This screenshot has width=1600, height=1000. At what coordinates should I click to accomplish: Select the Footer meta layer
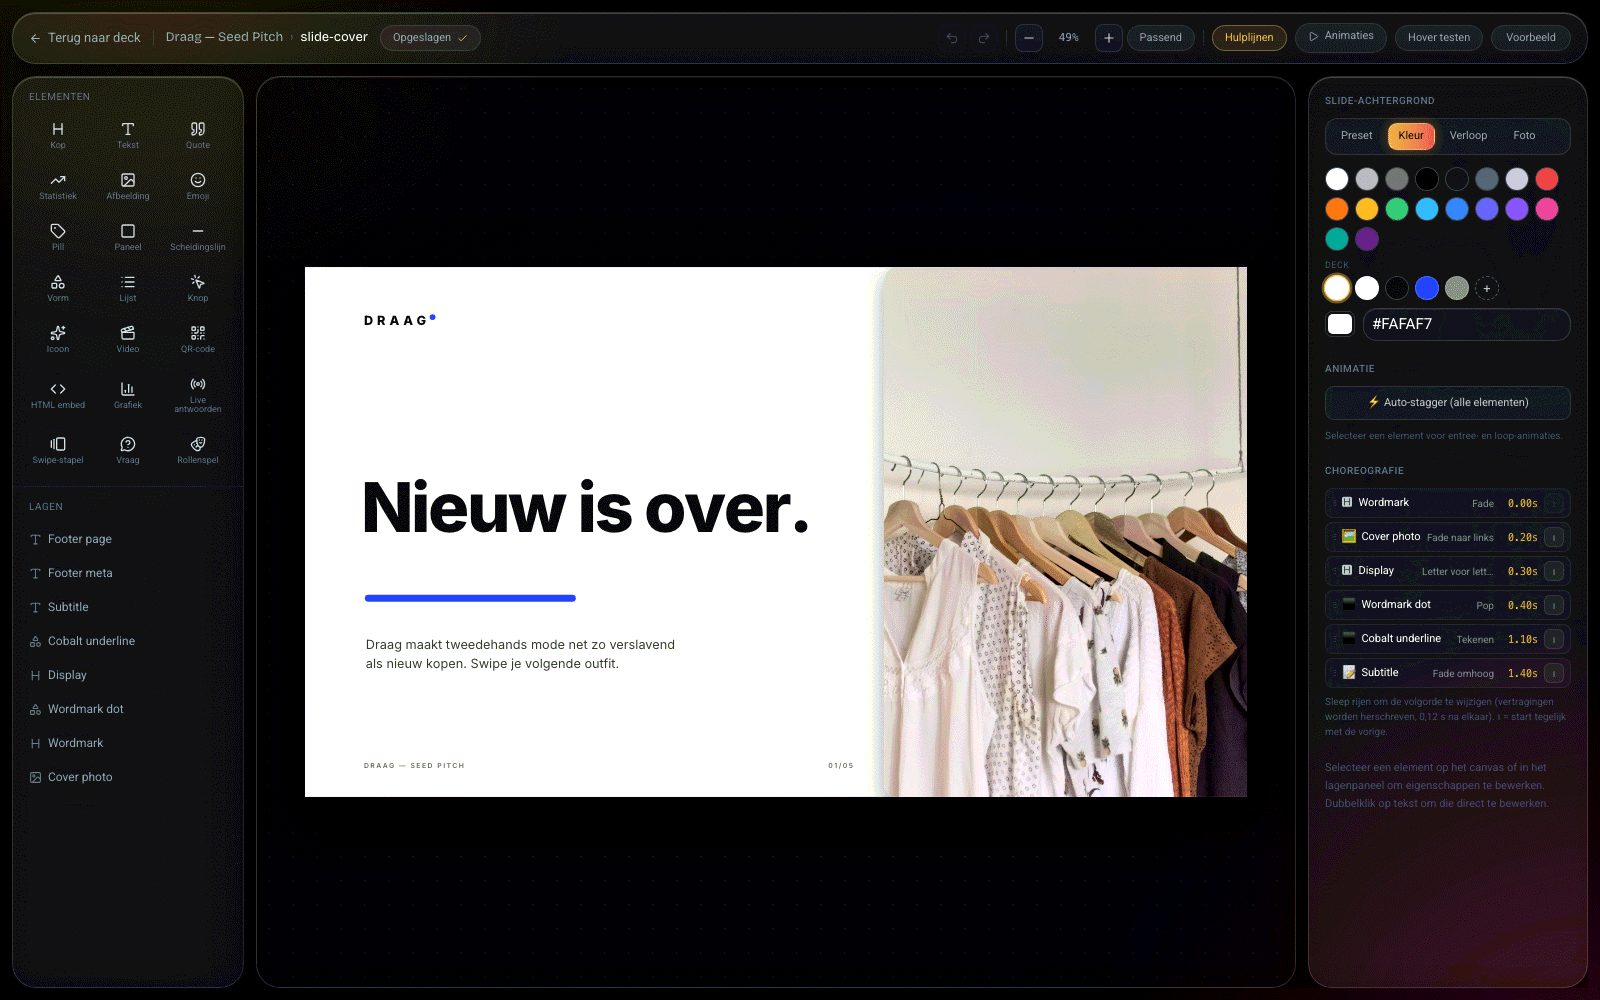coord(128,573)
